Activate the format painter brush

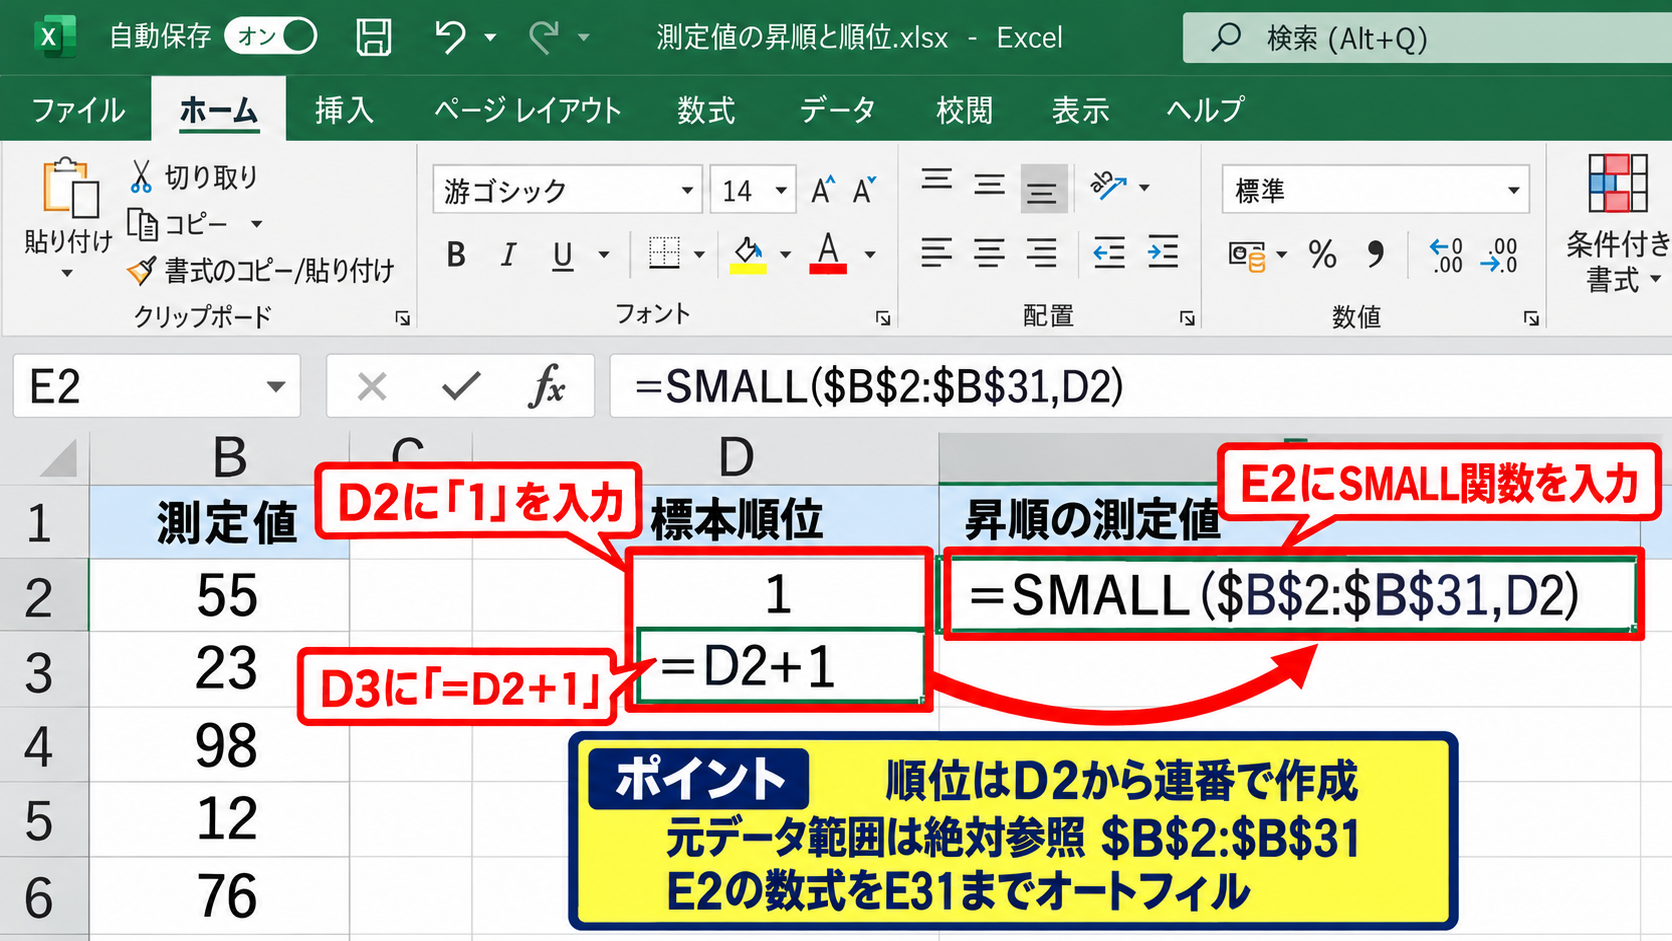click(x=141, y=270)
